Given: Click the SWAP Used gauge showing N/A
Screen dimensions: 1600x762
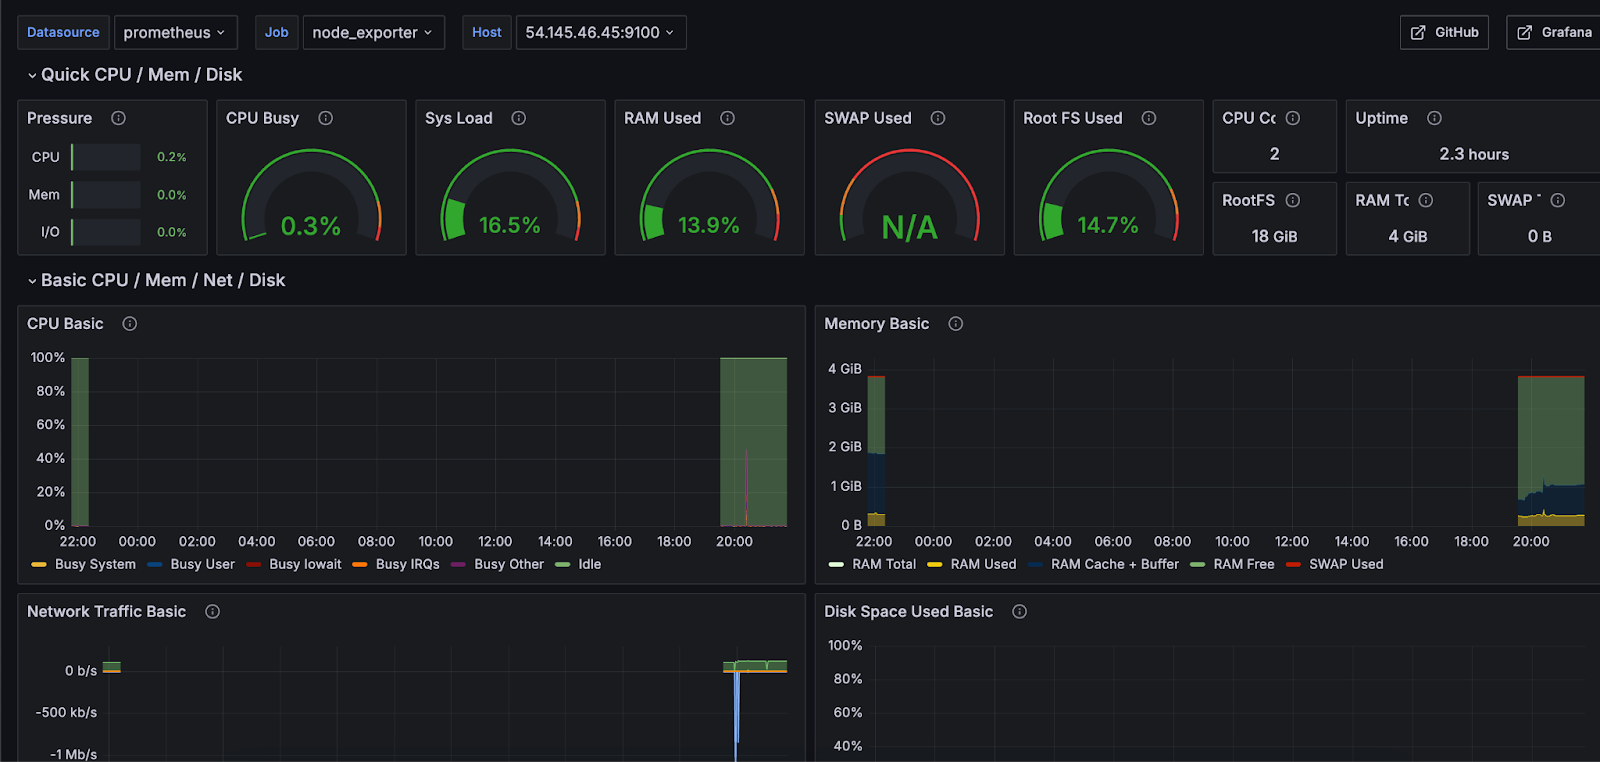Looking at the screenshot, I should tap(909, 196).
